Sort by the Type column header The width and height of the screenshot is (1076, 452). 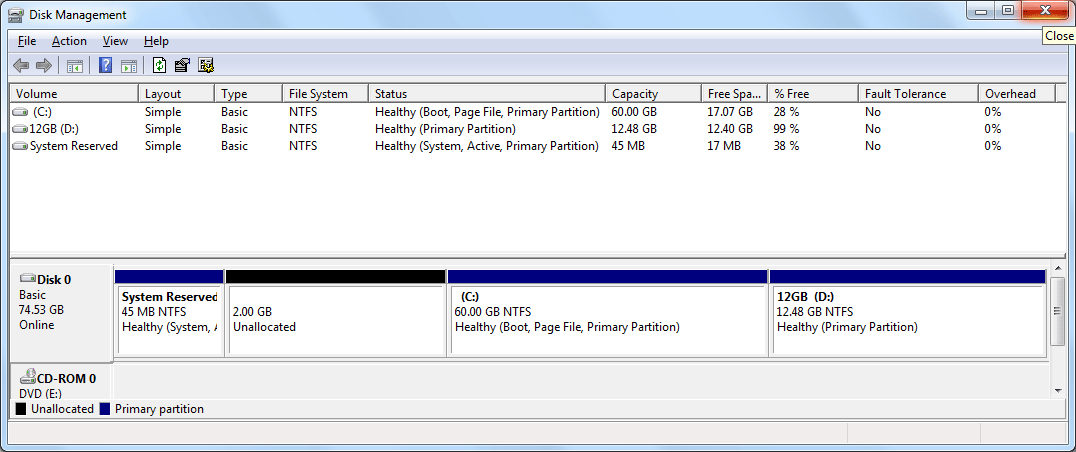tap(248, 94)
